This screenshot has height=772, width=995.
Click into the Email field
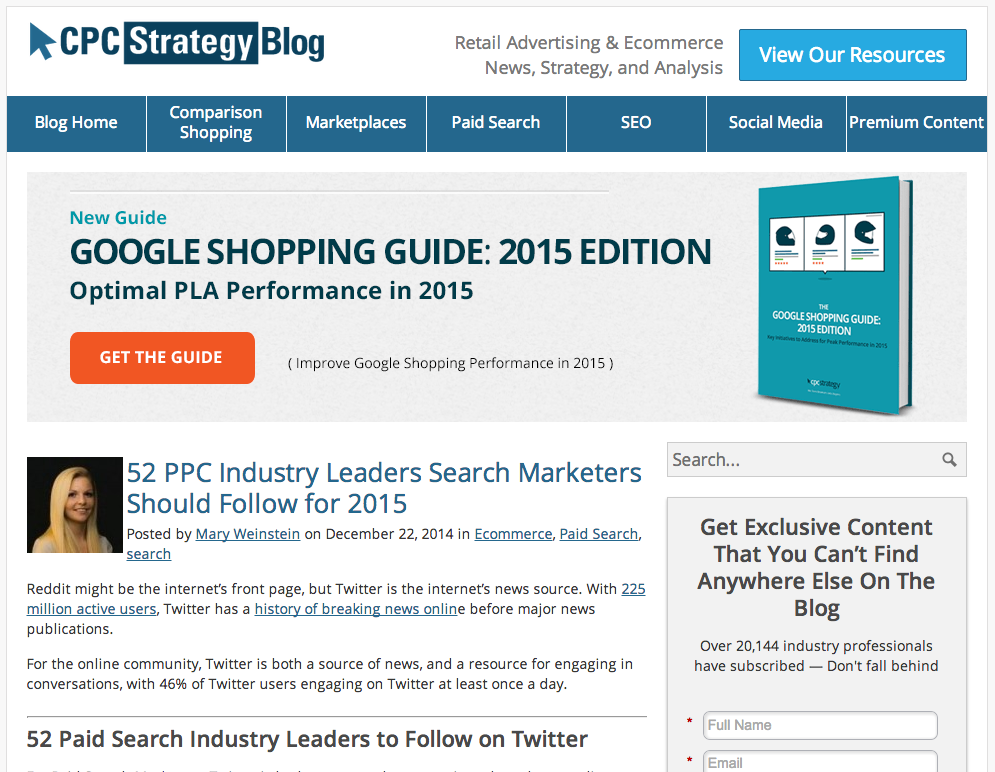point(820,761)
